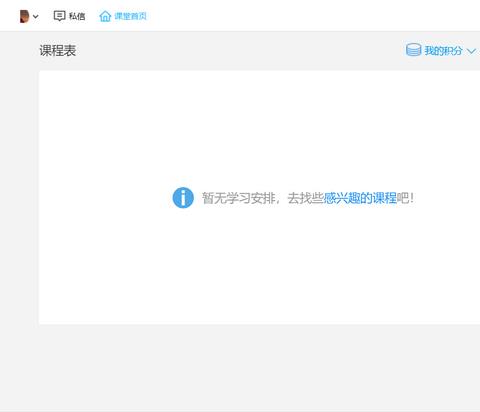
Task: Click the 私信 message bubble icon
Action: tap(59, 16)
